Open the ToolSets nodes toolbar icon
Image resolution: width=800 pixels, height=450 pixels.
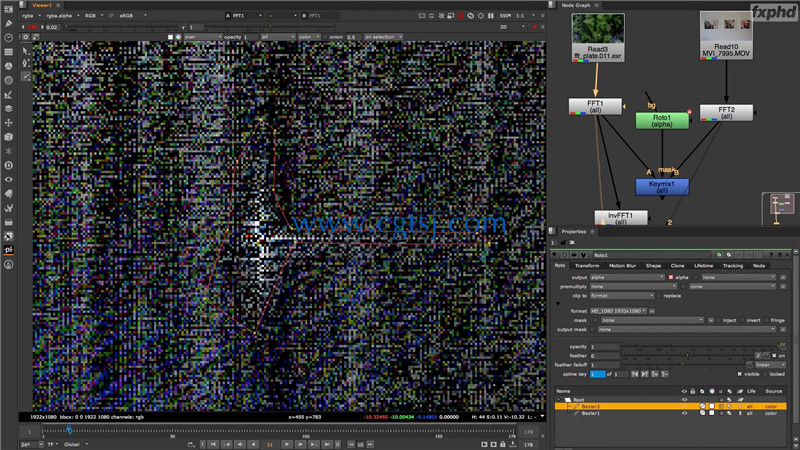pyautogui.click(x=8, y=222)
